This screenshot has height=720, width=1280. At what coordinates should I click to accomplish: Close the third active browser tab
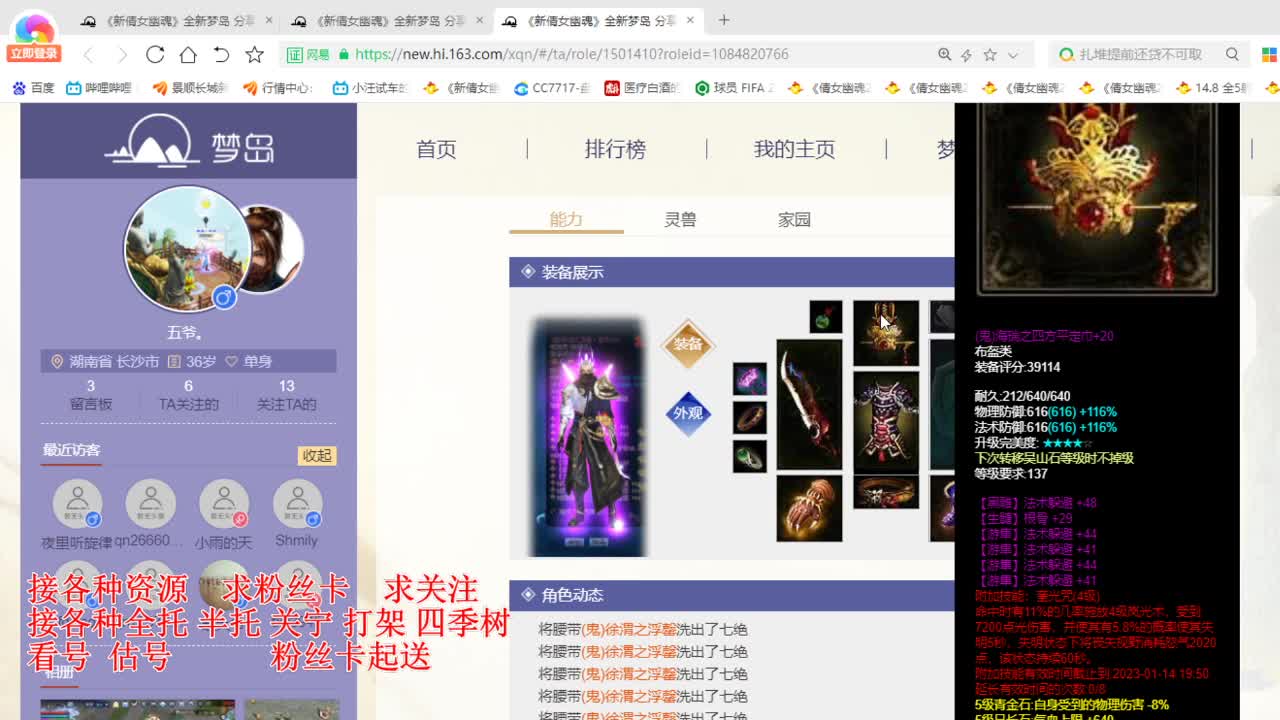point(692,20)
